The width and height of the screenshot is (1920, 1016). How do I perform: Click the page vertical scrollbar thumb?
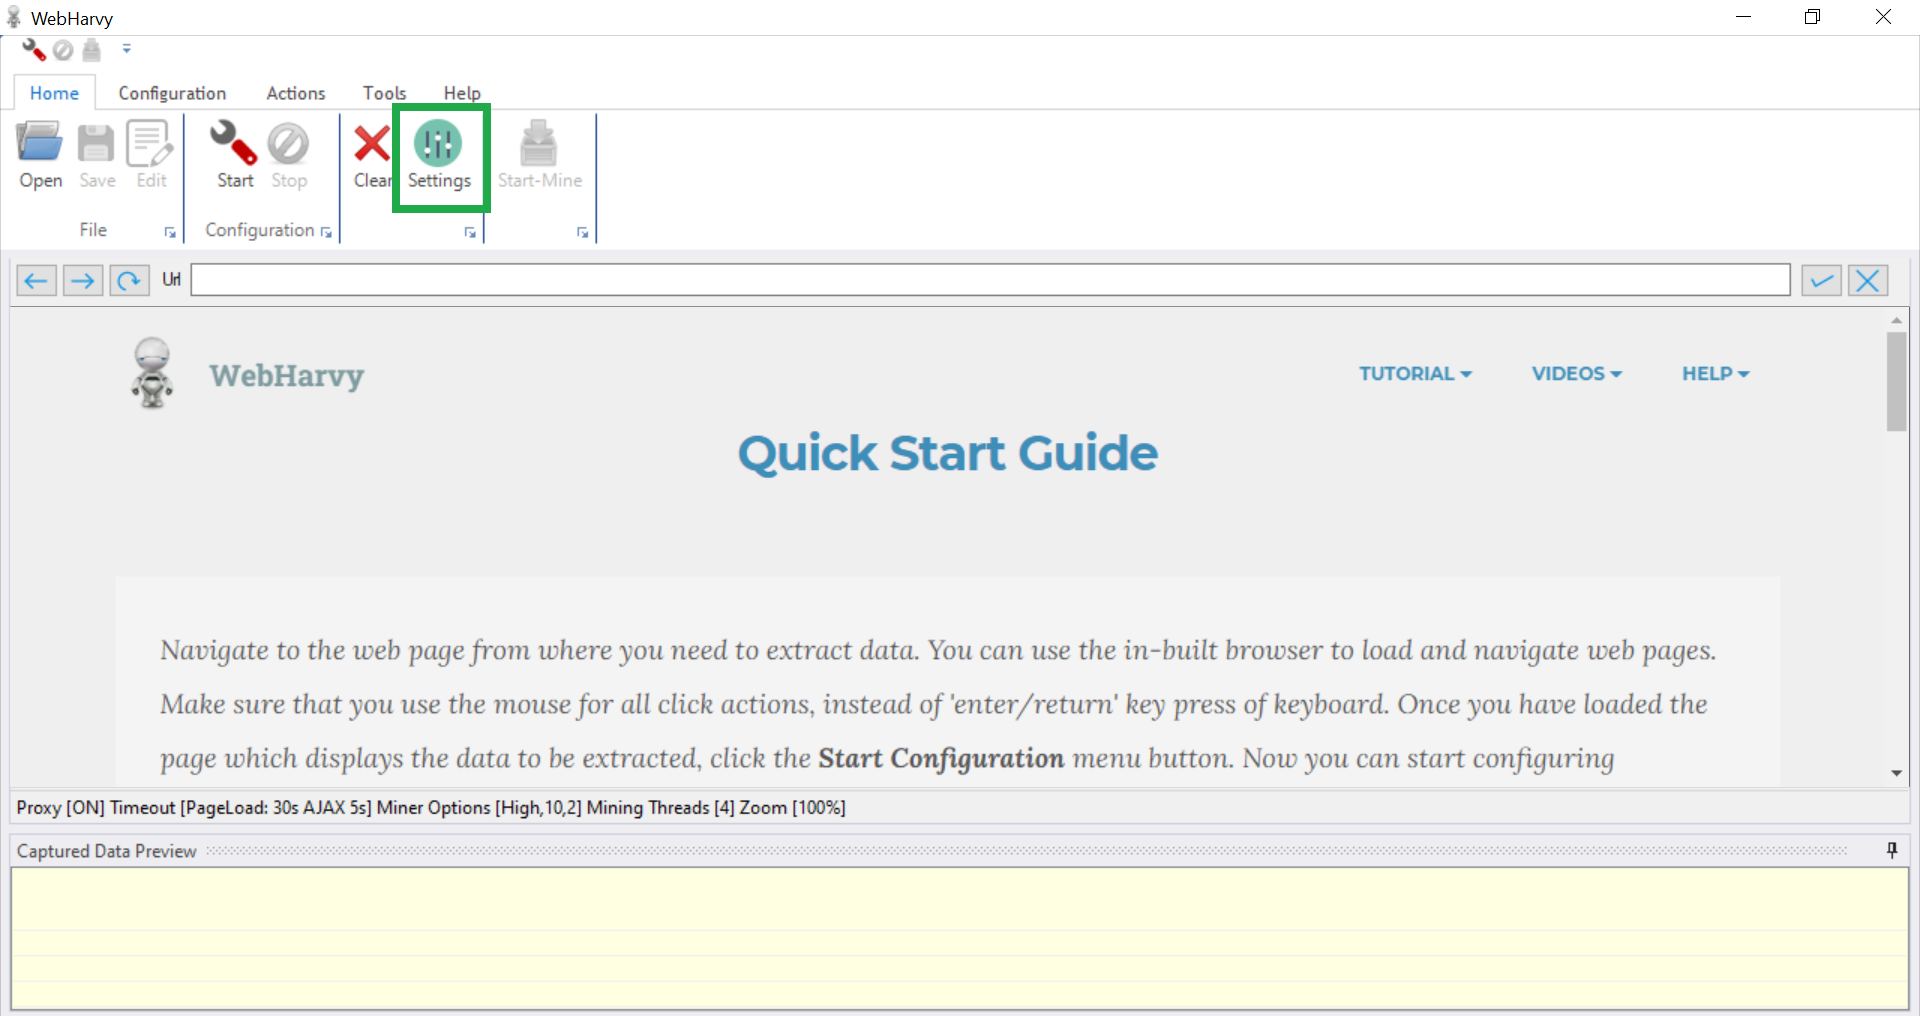(x=1896, y=382)
